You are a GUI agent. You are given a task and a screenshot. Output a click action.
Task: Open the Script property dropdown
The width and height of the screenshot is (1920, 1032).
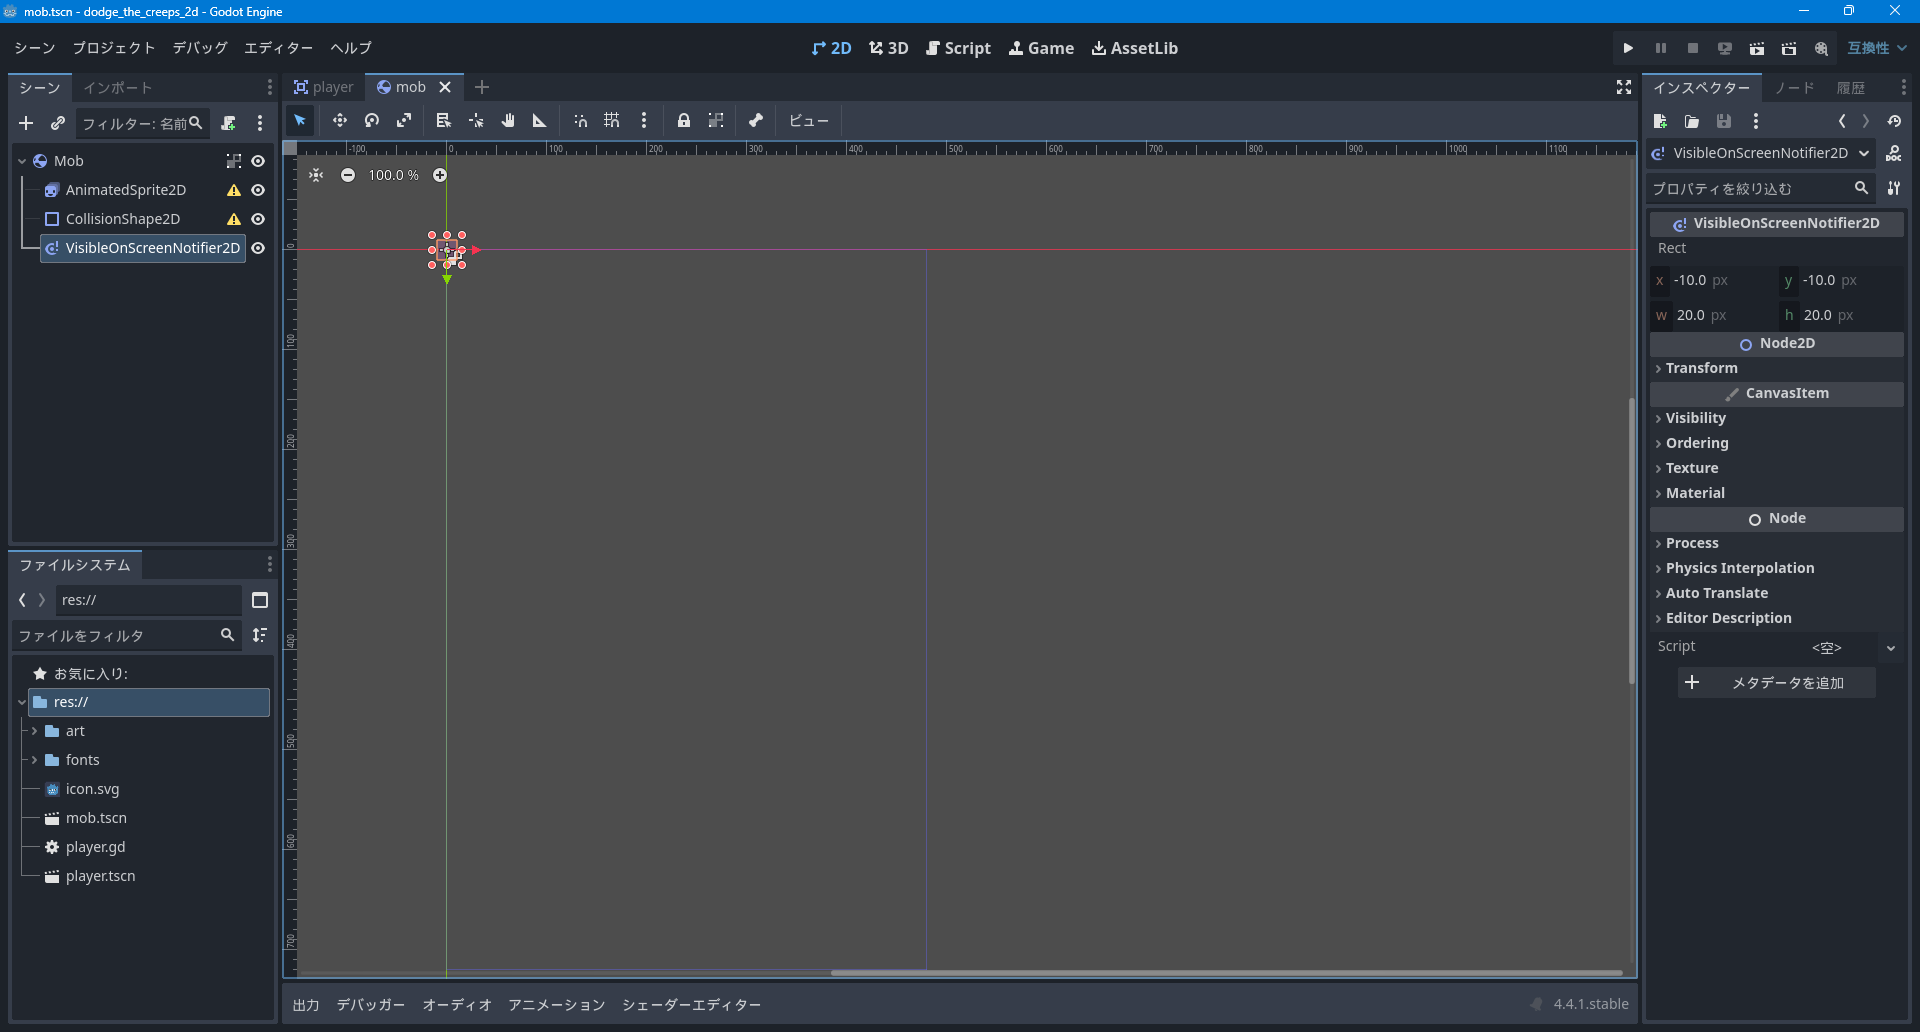[1891, 647]
